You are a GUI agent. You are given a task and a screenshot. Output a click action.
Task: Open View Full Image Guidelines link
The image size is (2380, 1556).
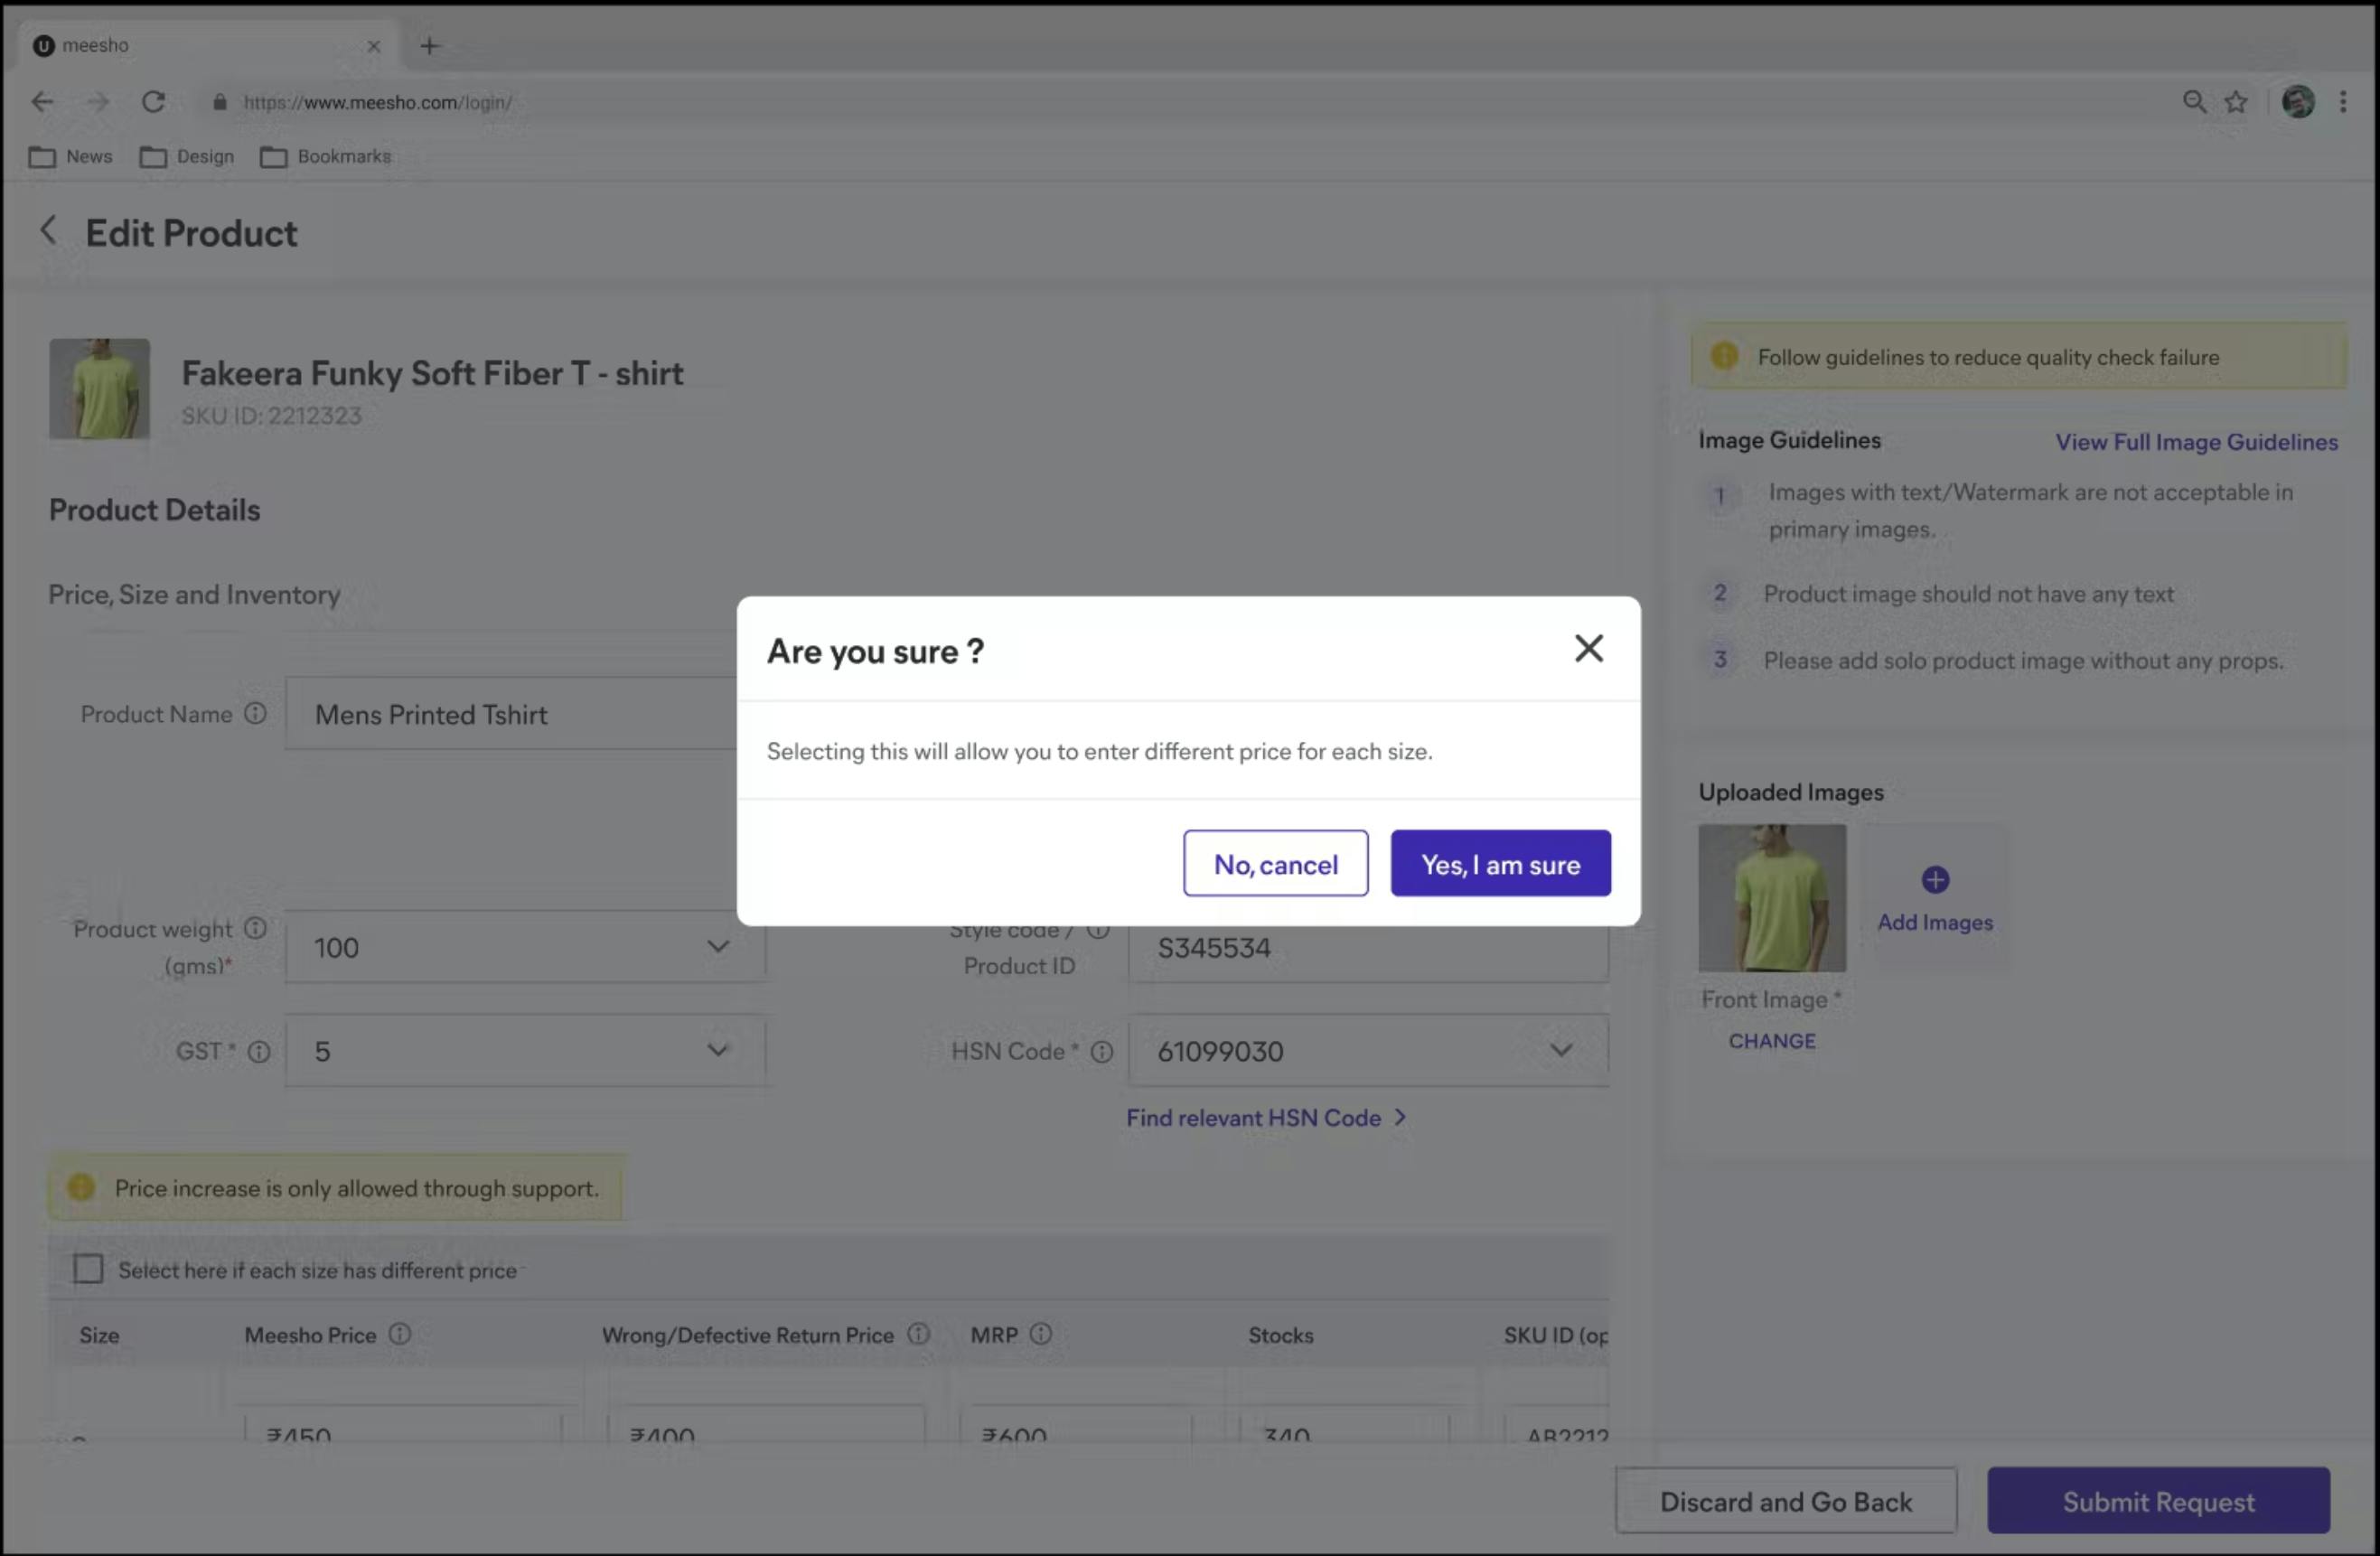coord(2196,439)
